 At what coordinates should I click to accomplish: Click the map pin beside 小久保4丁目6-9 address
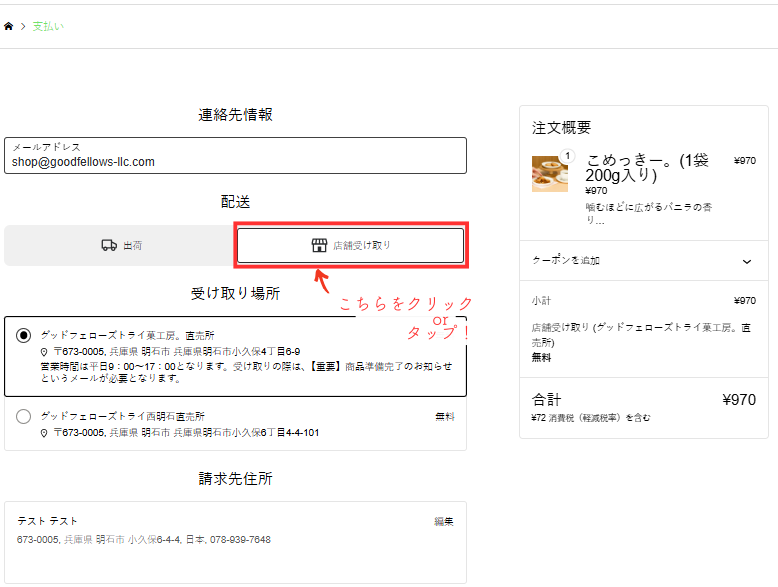click(x=44, y=352)
